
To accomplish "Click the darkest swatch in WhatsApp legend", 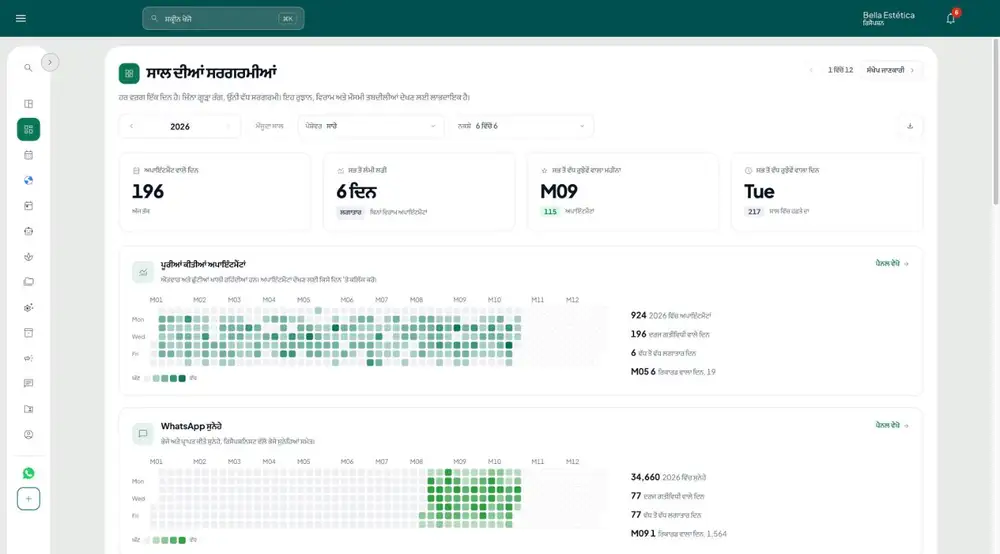I will (182, 540).
